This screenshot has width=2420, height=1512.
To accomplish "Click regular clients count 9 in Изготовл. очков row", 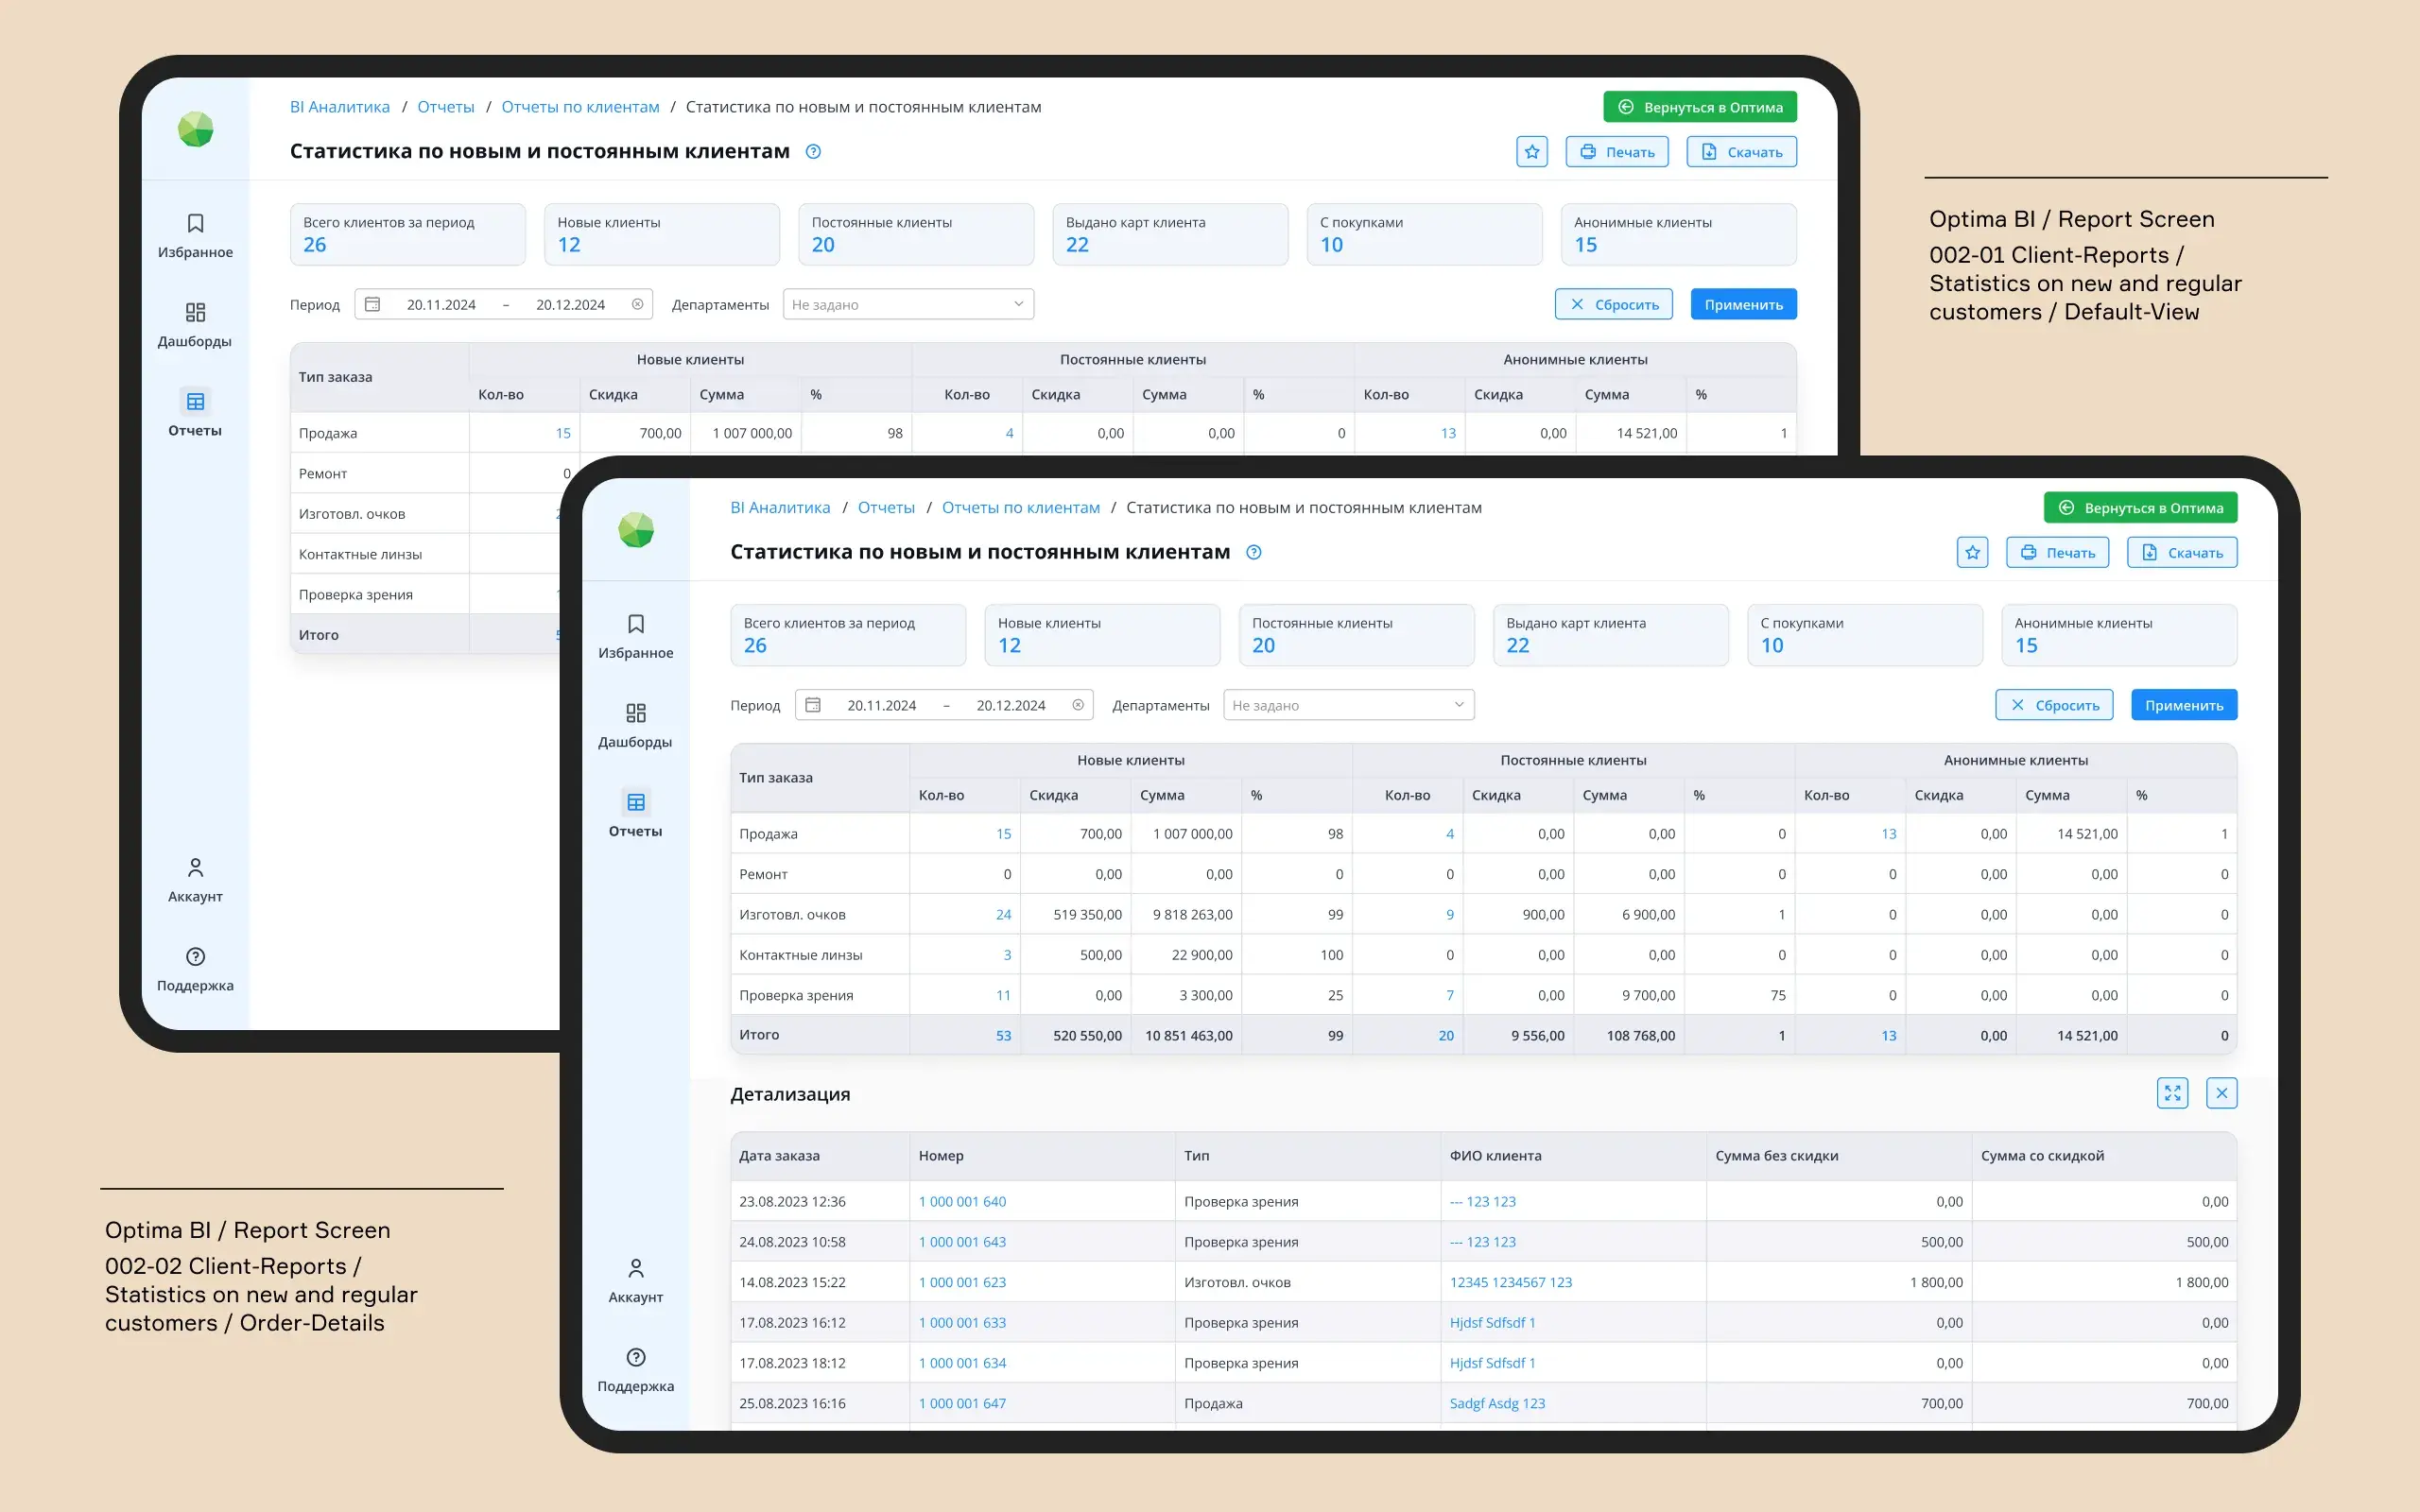I will 1450,914.
